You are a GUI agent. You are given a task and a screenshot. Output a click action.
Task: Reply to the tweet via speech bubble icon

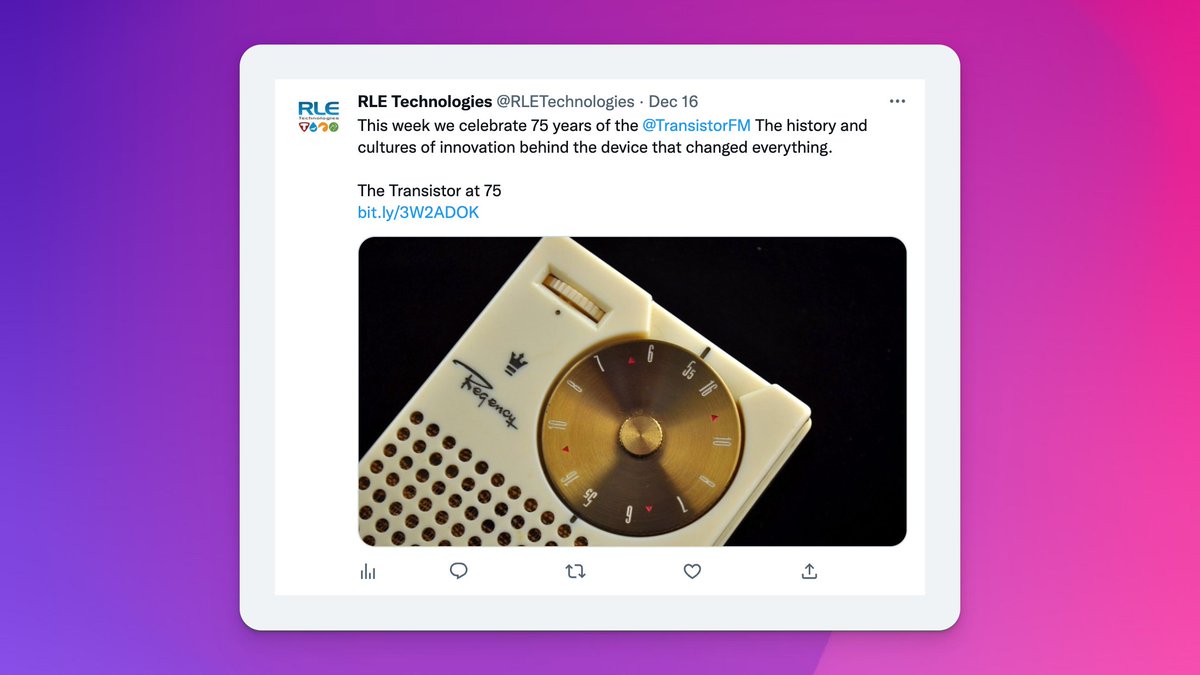(x=459, y=571)
